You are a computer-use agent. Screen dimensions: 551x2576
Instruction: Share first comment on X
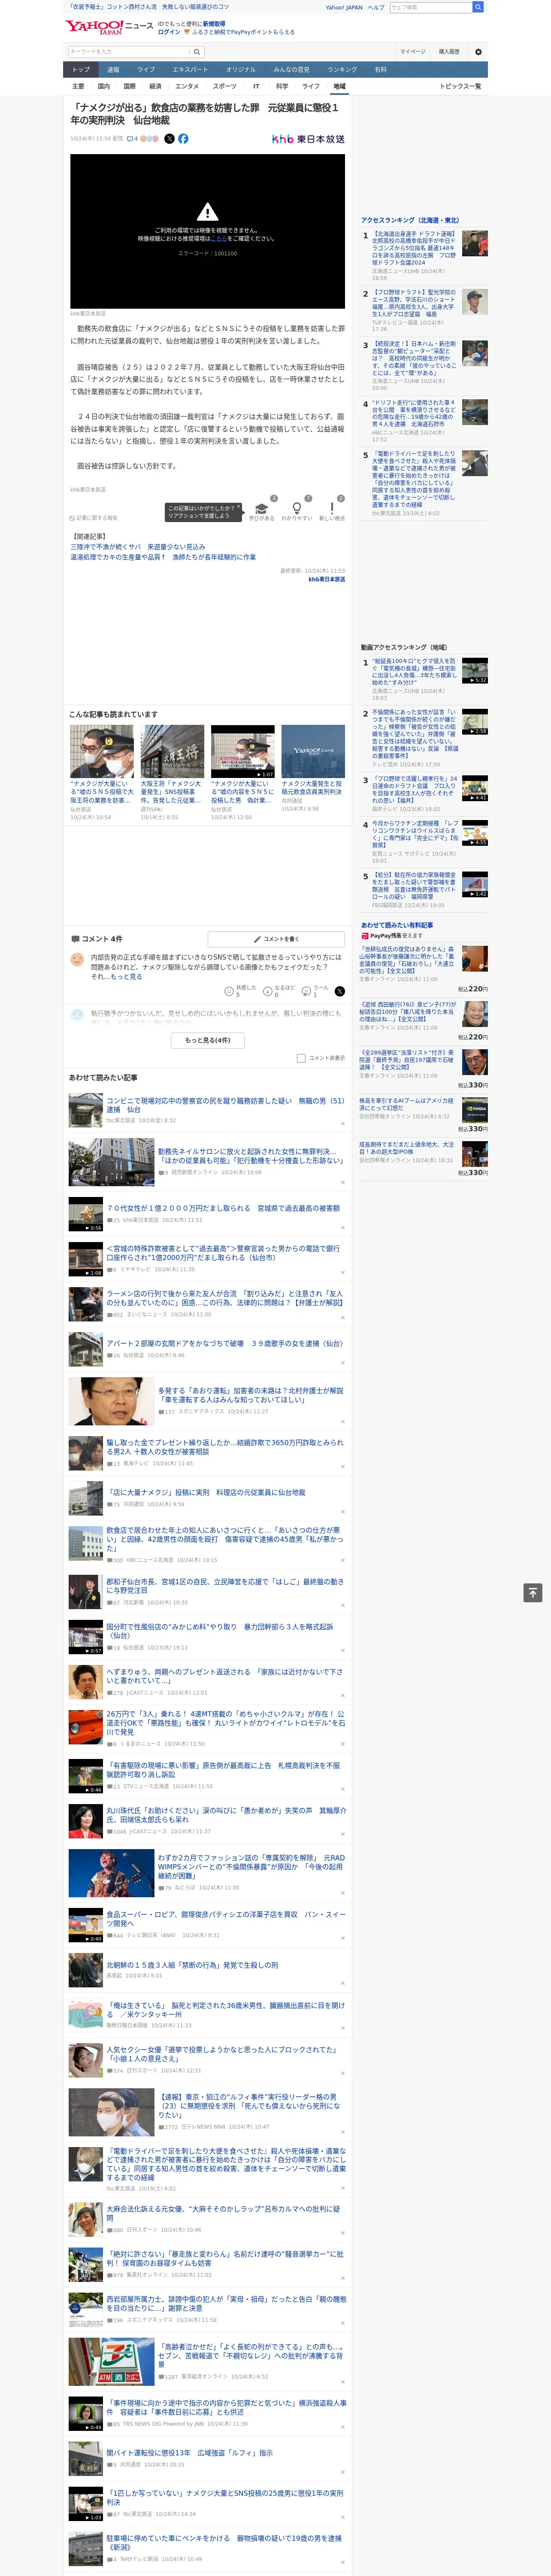click(340, 991)
